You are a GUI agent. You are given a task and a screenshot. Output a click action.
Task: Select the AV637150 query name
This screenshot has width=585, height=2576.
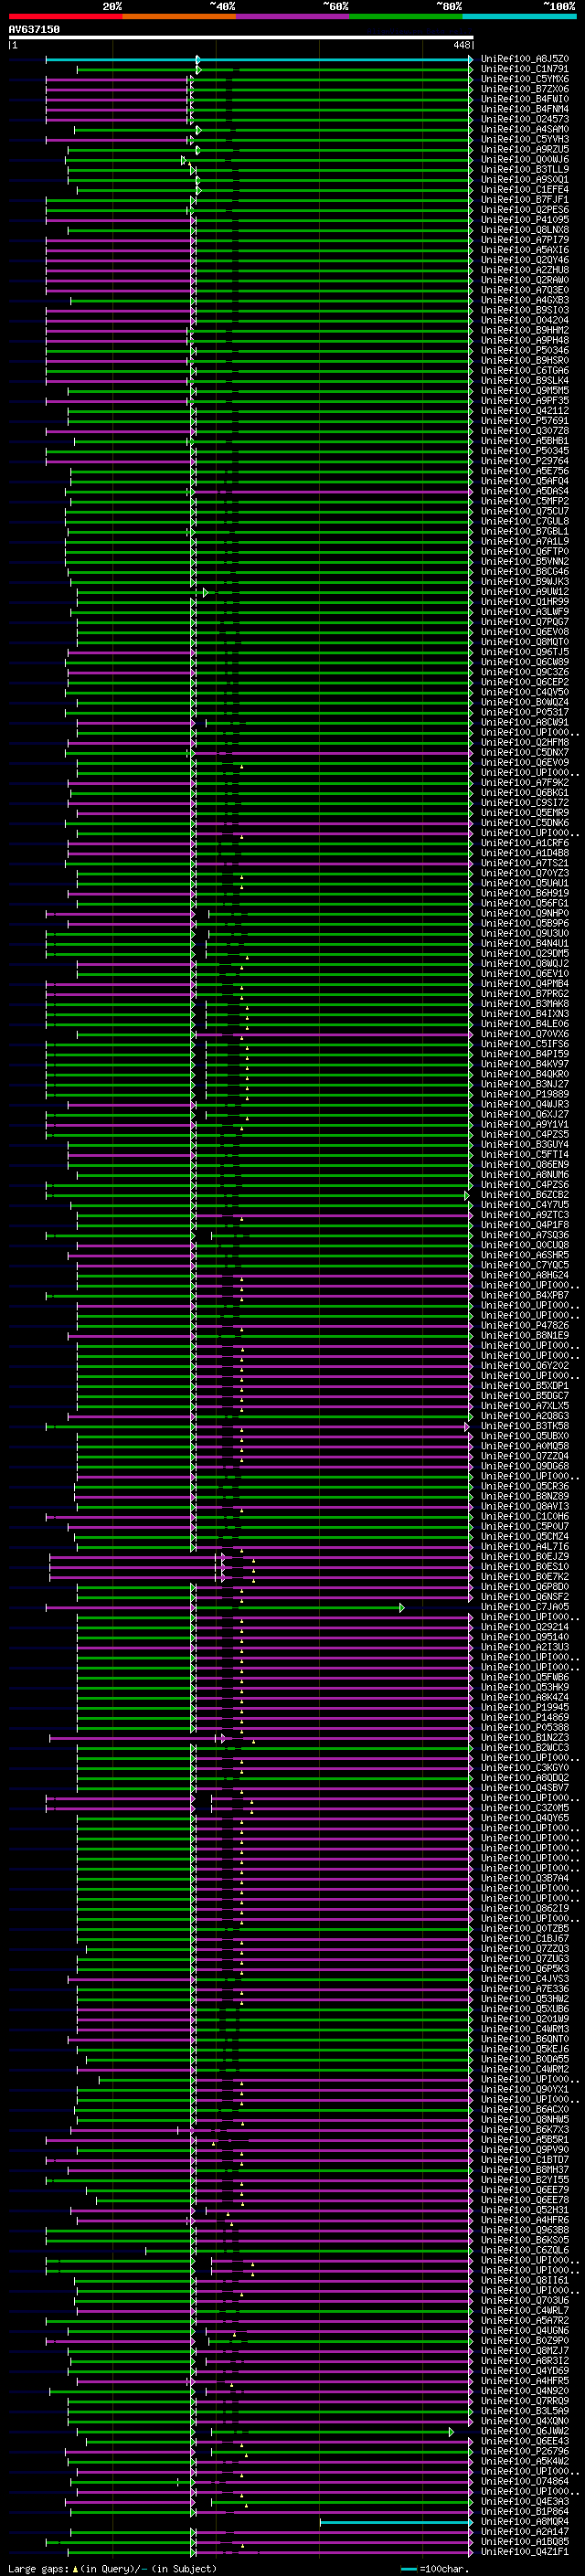pyautogui.click(x=34, y=29)
